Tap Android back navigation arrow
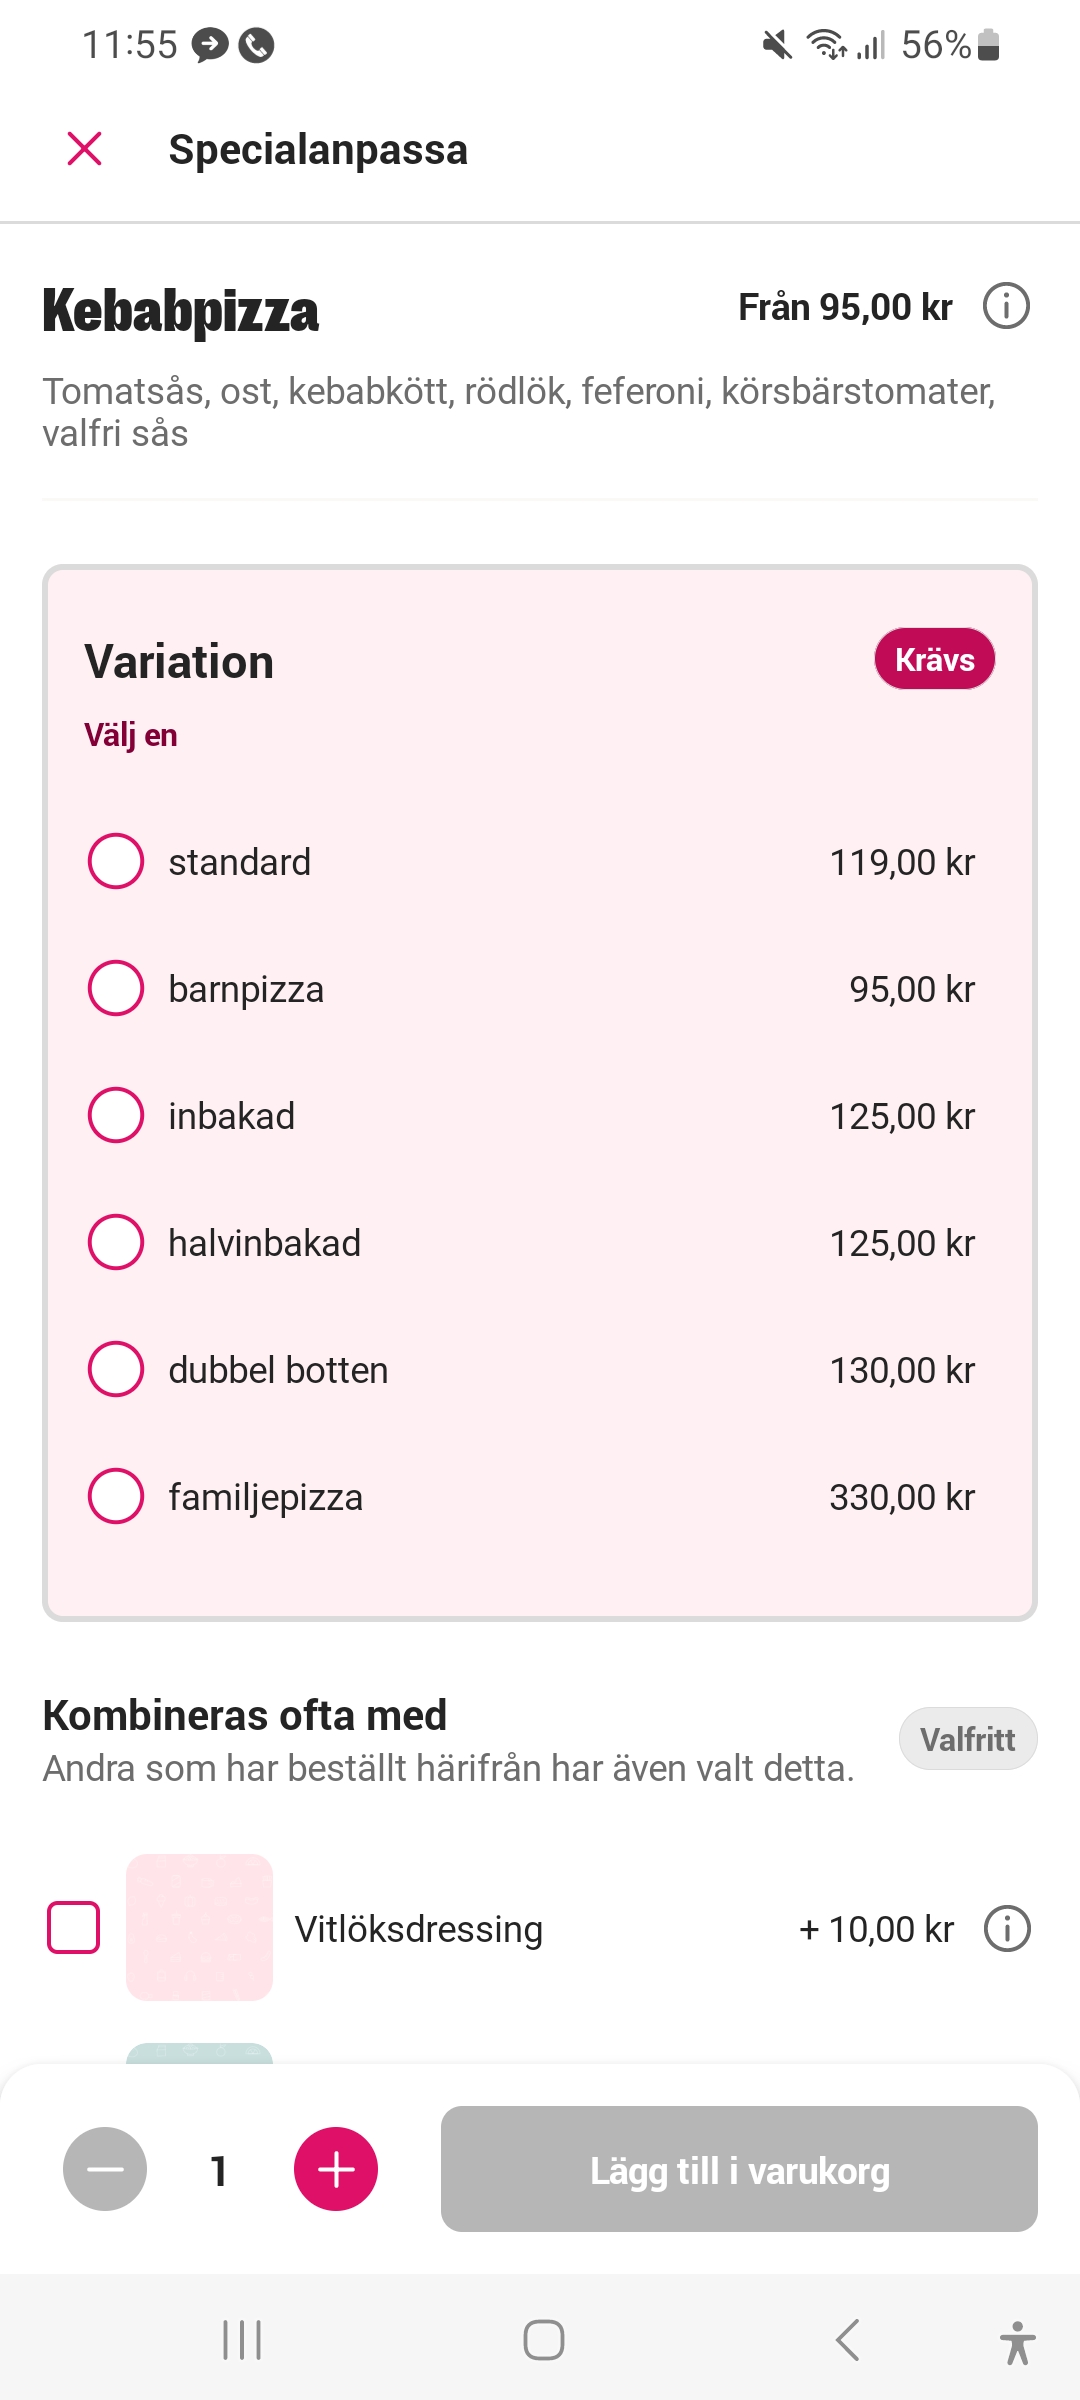Viewport: 1080px width, 2400px height. pyautogui.click(x=847, y=2340)
